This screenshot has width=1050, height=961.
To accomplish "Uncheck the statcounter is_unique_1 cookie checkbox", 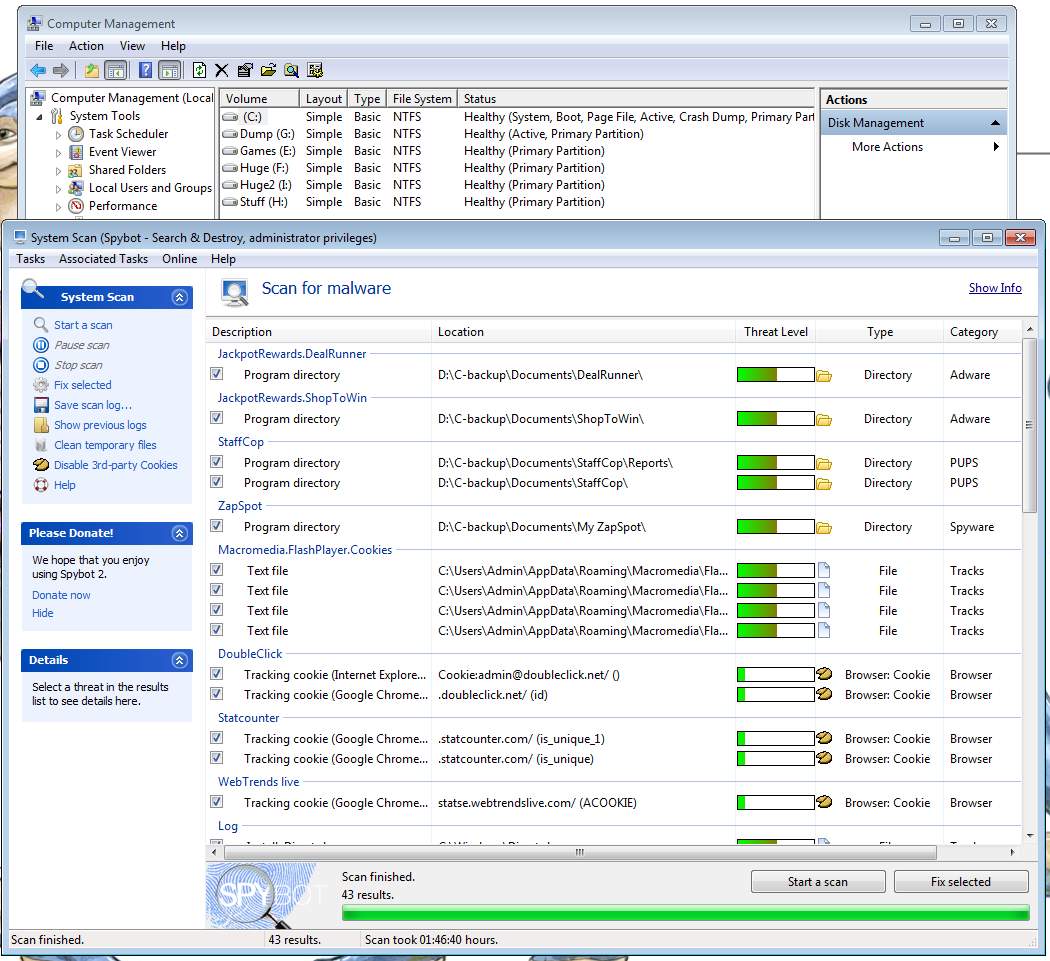I will [x=216, y=737].
